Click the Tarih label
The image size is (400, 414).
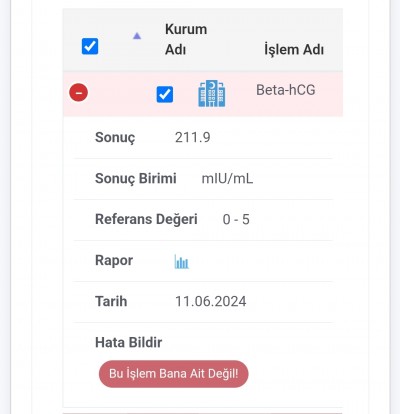tap(111, 301)
